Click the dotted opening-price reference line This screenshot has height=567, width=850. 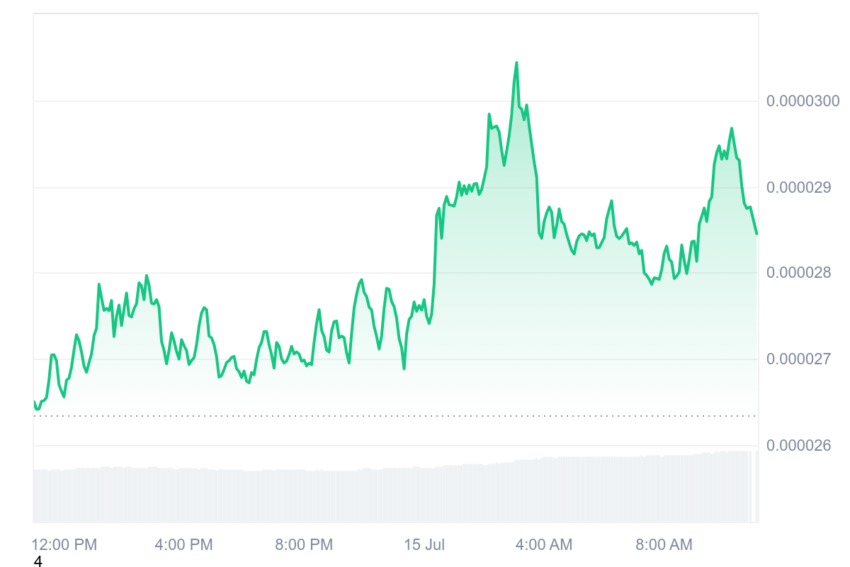[395, 416]
